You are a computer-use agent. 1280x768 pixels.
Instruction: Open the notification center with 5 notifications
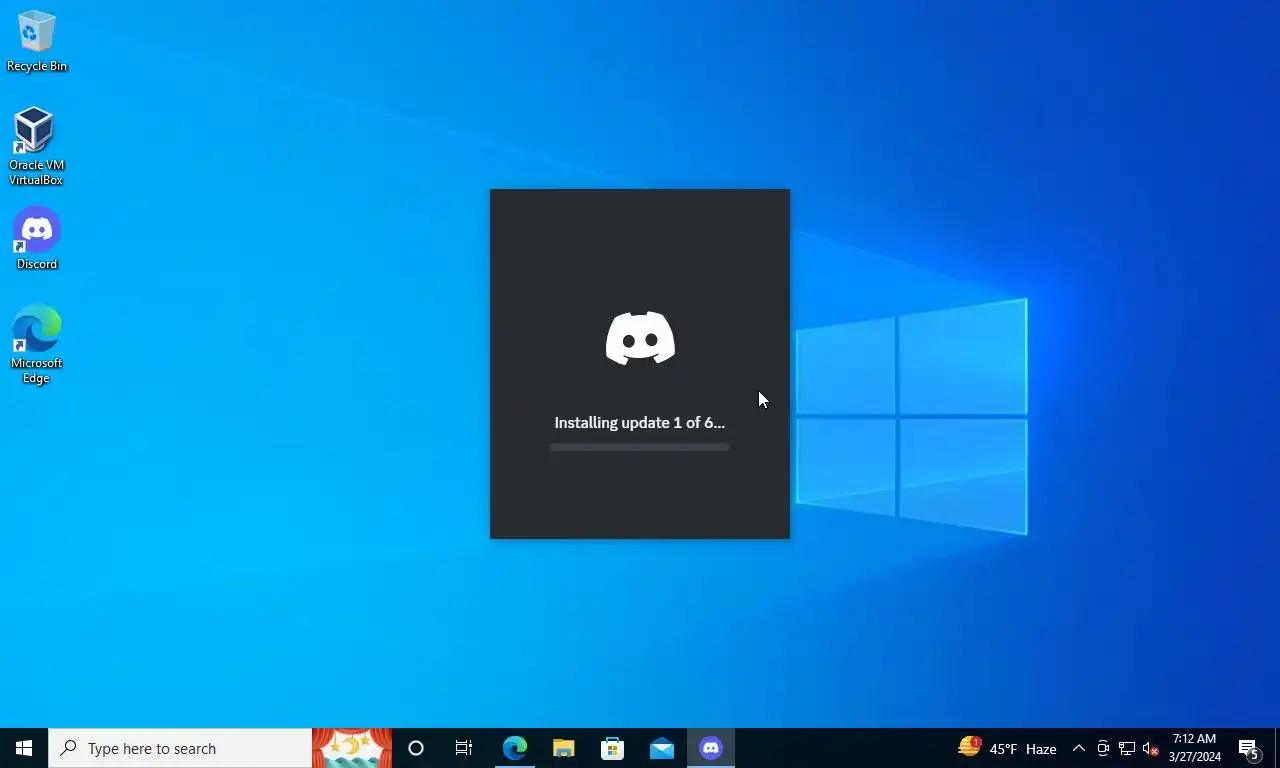pos(1249,748)
